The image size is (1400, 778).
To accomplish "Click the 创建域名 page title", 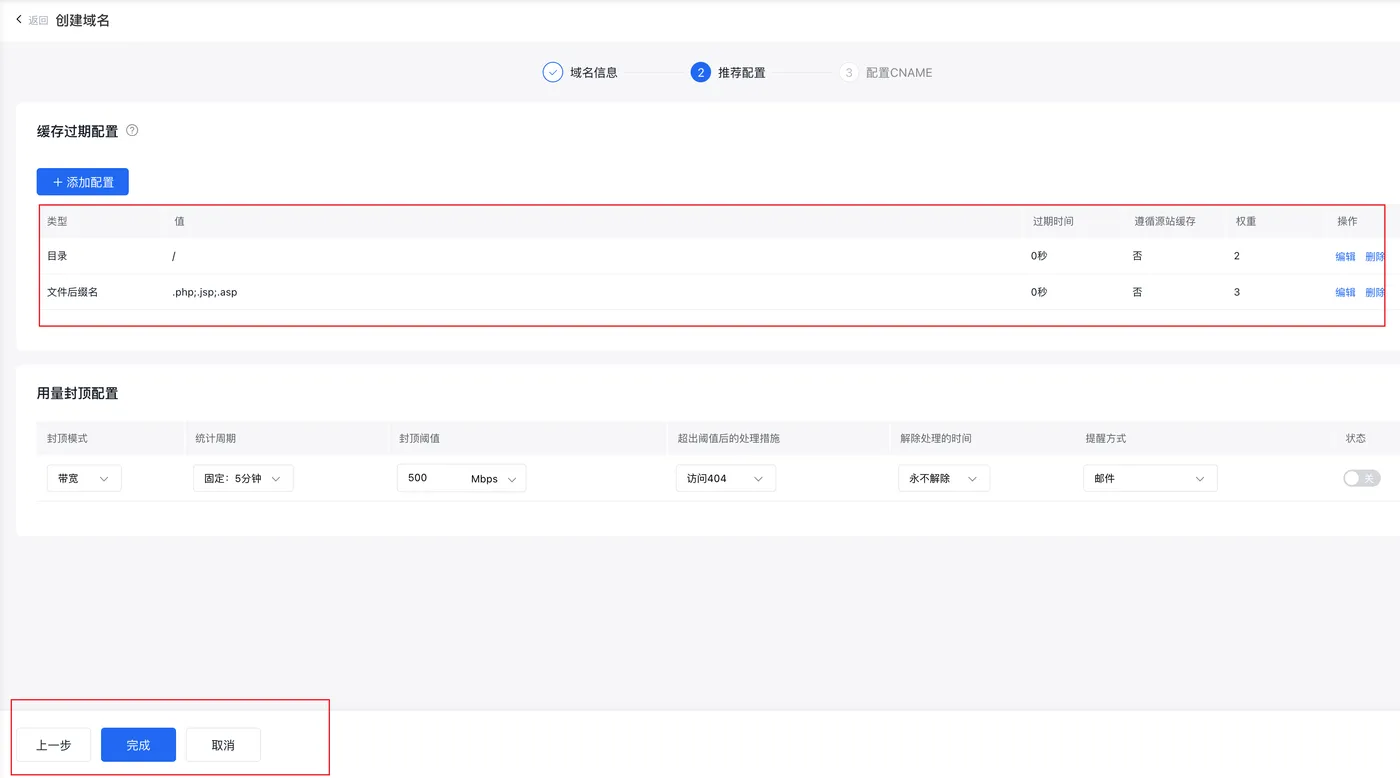I will pyautogui.click(x=83, y=20).
